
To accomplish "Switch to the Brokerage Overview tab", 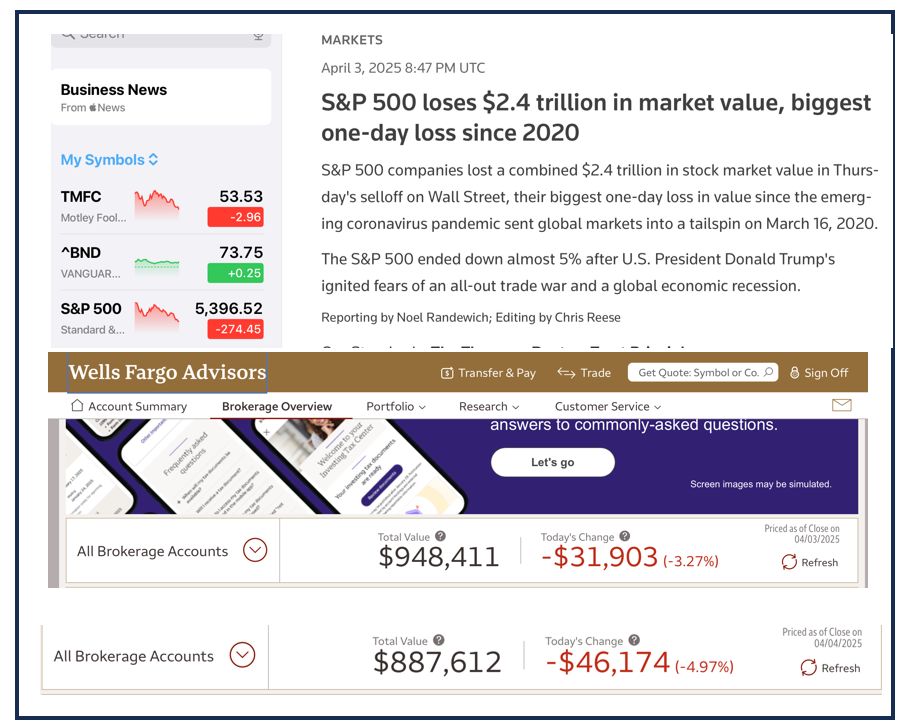I will [x=277, y=407].
